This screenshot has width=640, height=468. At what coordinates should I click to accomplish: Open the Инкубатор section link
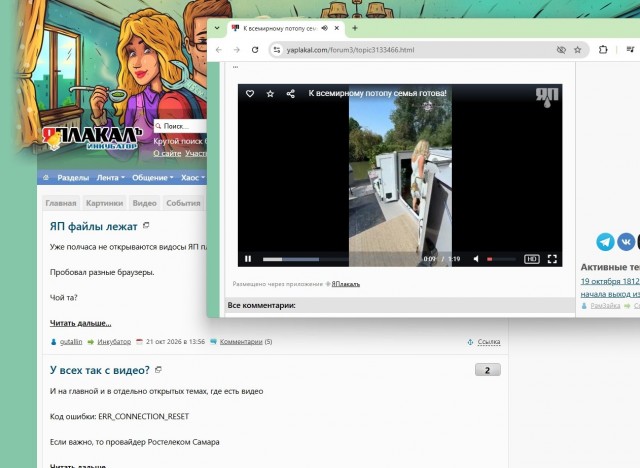point(114,342)
